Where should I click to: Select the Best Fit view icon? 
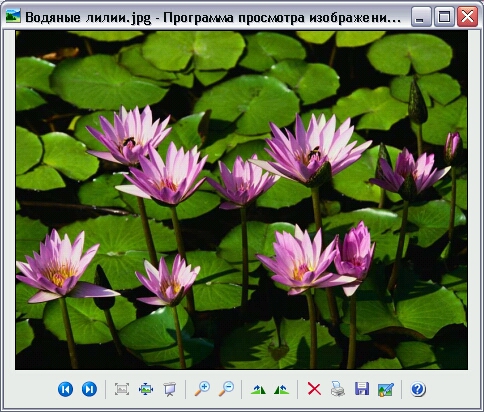(x=122, y=389)
